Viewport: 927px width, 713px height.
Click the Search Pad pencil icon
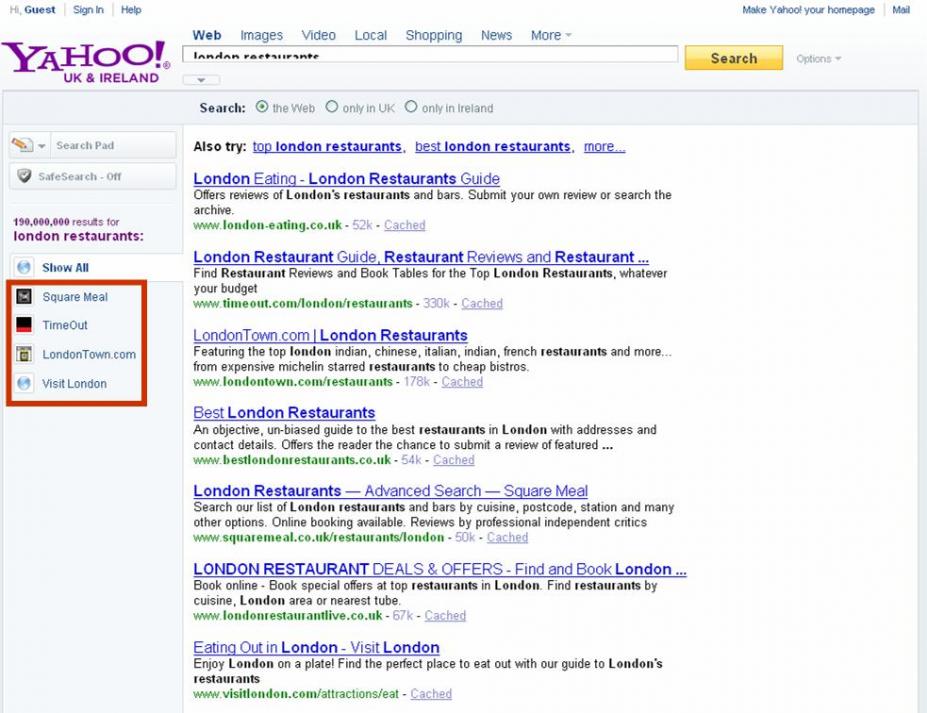click(x=21, y=144)
